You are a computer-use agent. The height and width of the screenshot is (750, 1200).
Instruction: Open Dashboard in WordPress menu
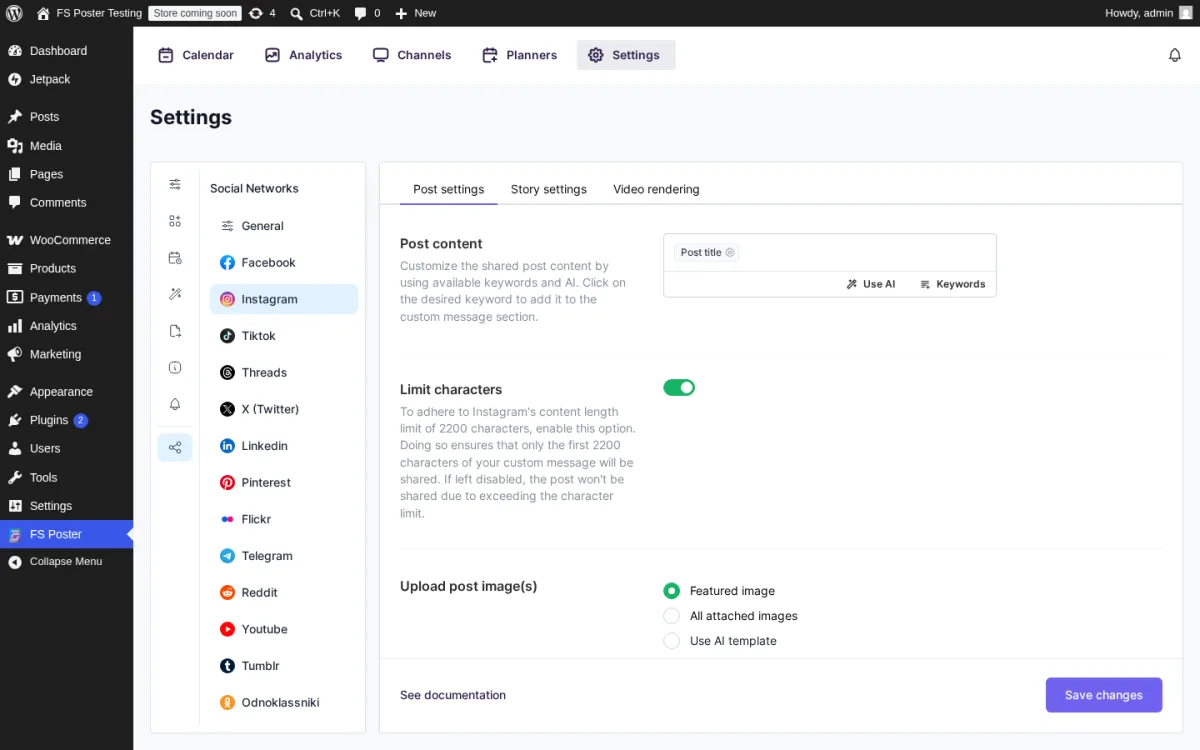pos(66,51)
